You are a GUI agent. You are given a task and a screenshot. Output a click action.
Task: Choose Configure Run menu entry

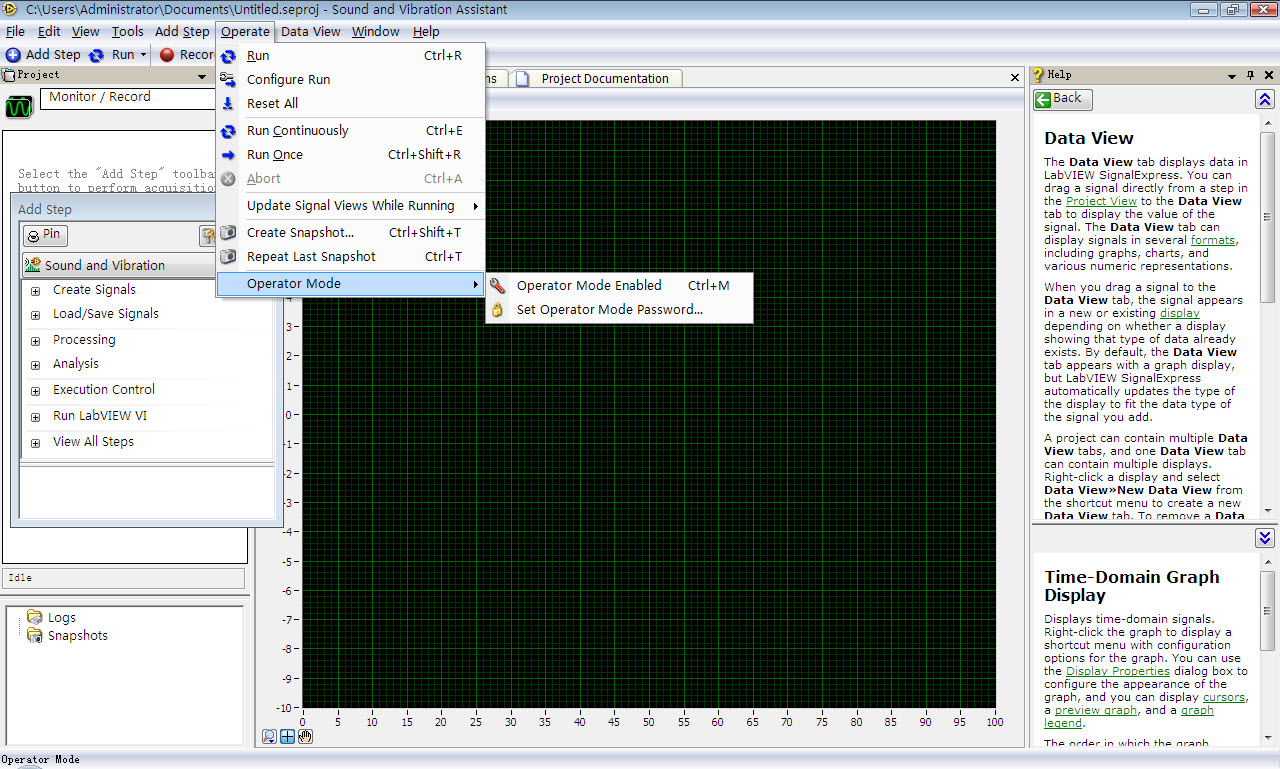(351, 80)
